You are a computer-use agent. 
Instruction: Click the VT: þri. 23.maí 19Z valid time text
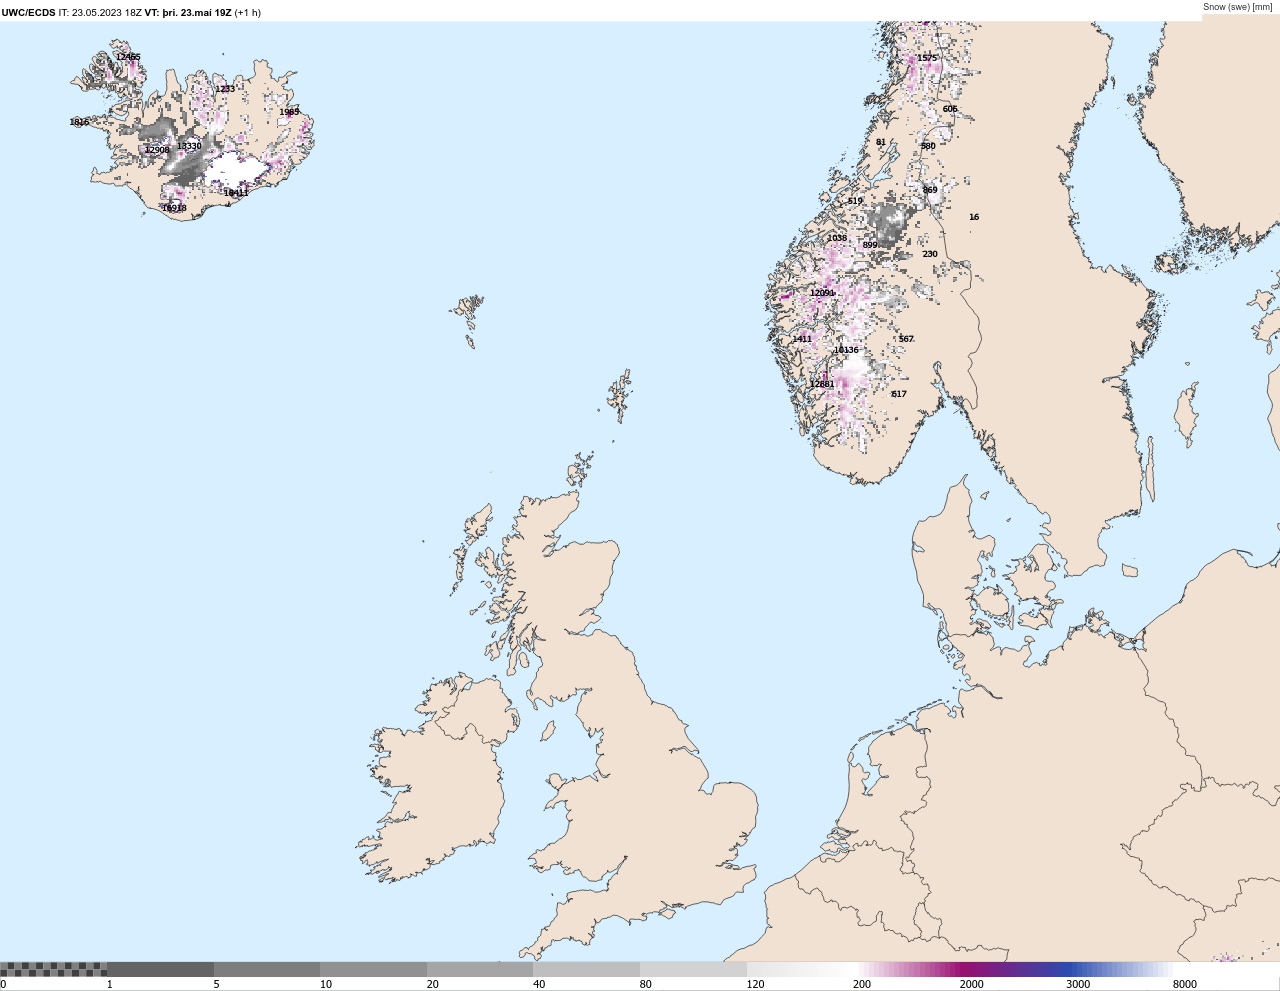(188, 13)
